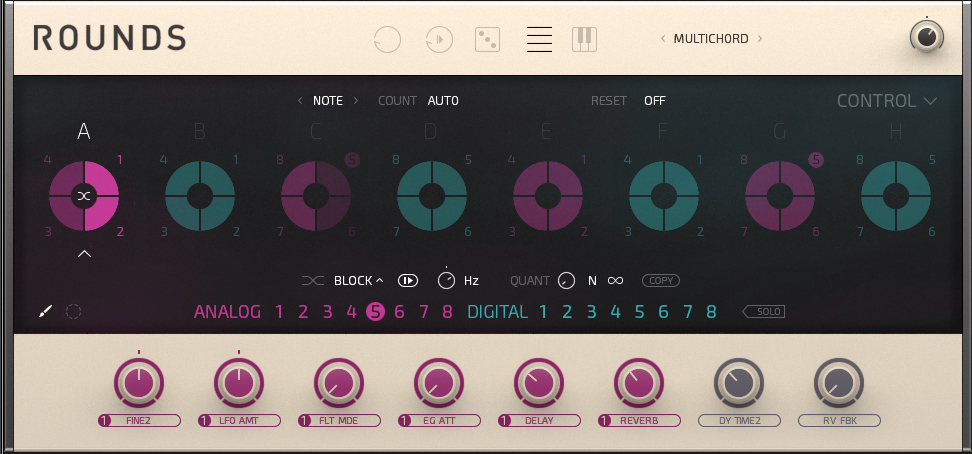Screen dimensions: 972x454
Task: Select block C label
Action: click(316, 131)
